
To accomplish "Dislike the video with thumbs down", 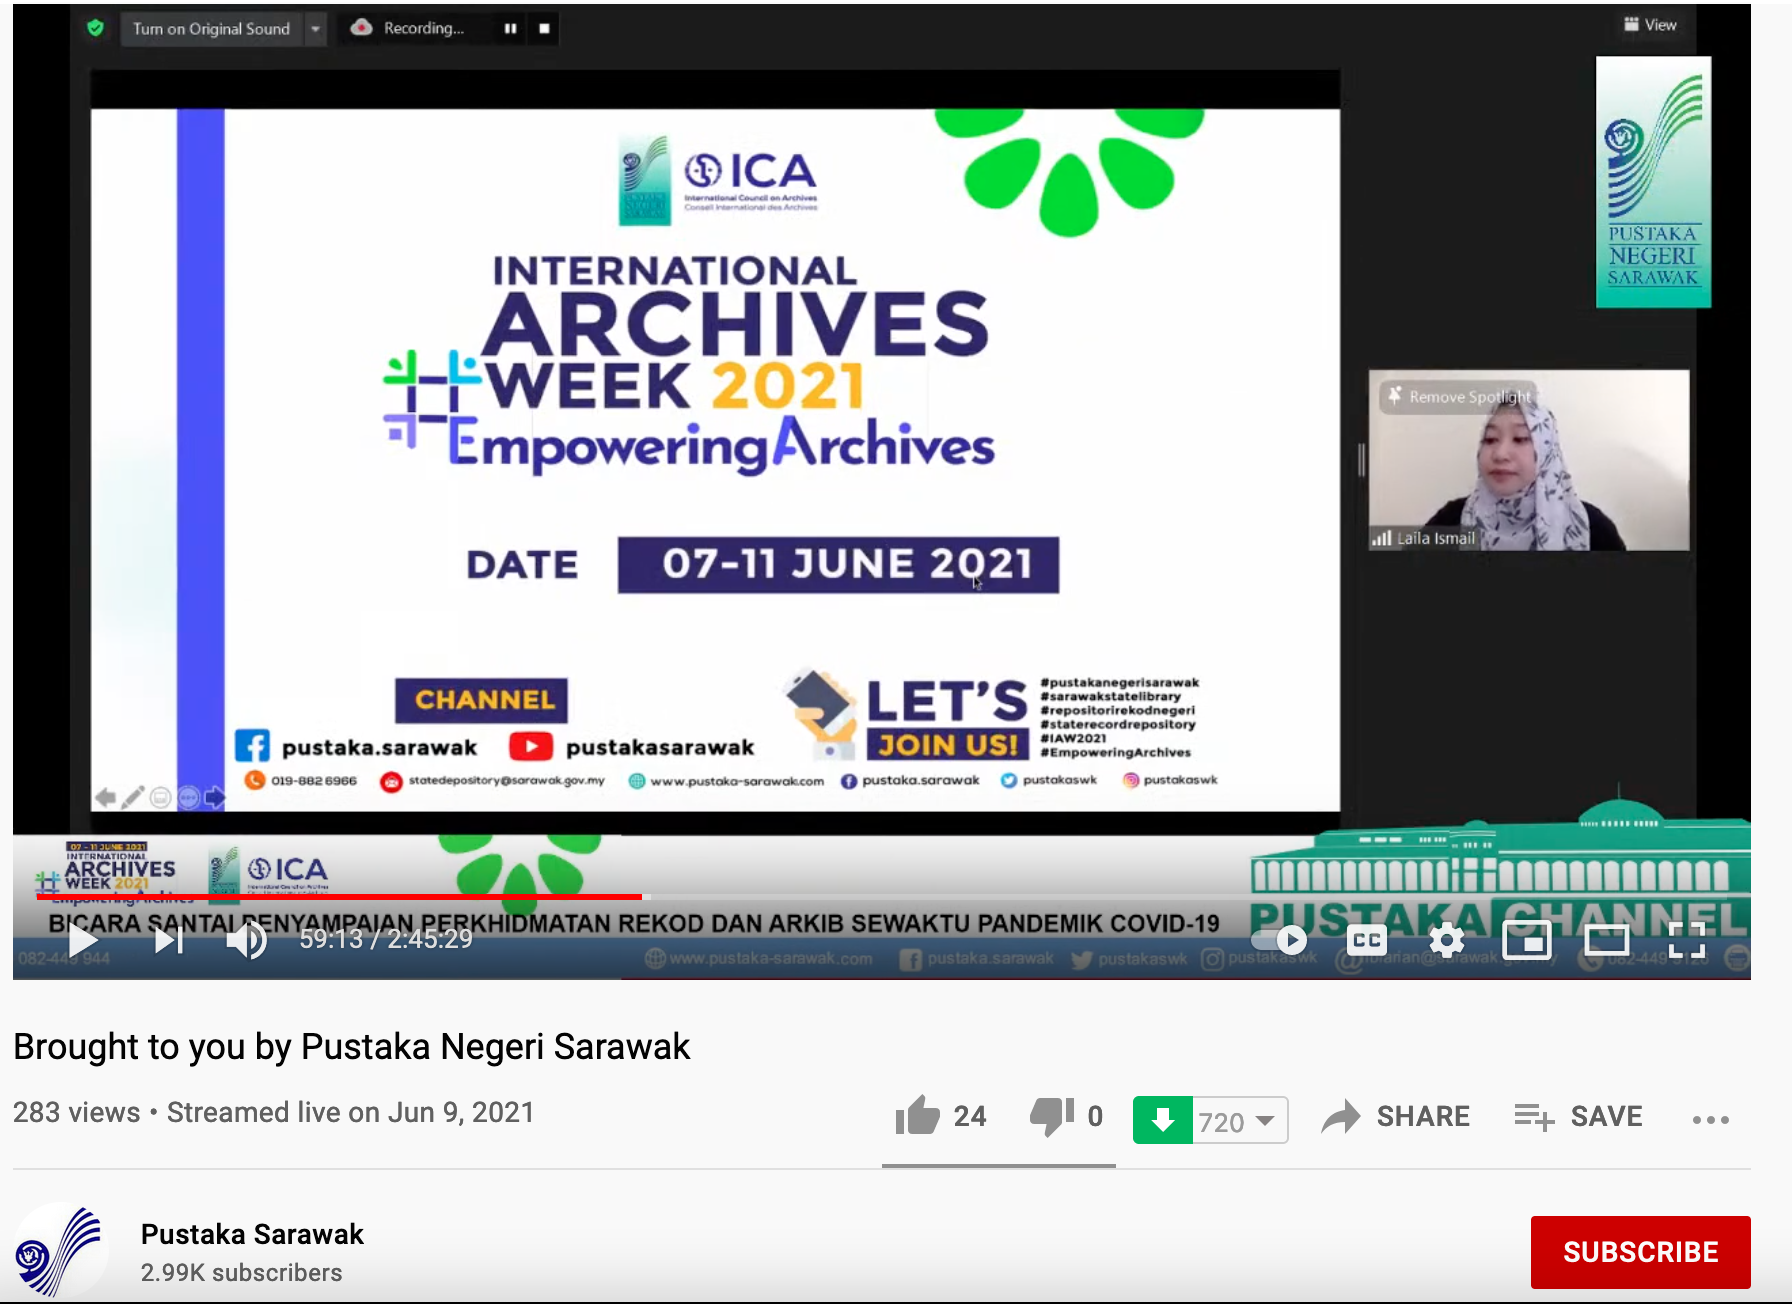I will coord(1052,1116).
